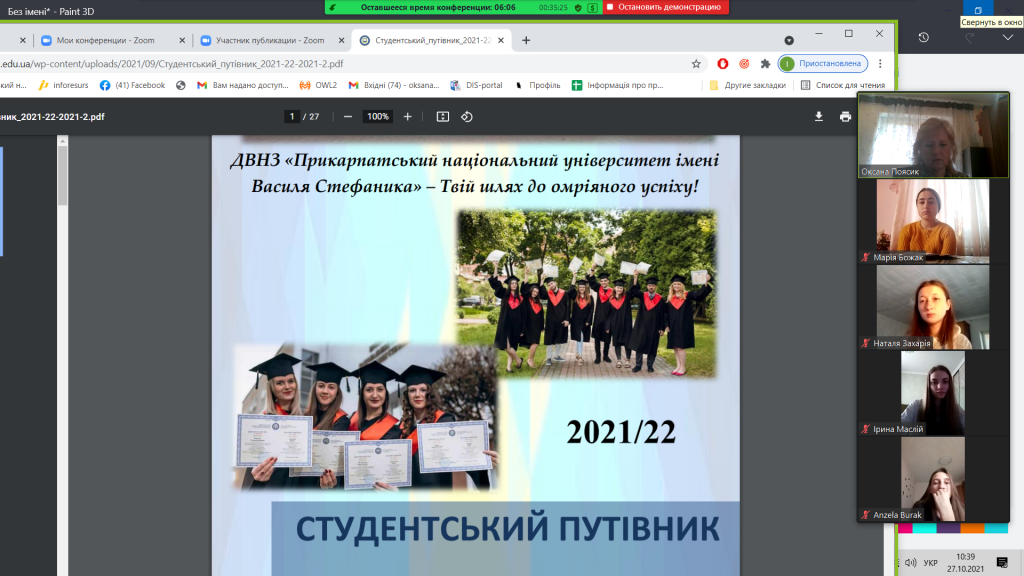Open the tab search dropdown arrow
This screenshot has height=576, width=1024.
point(789,40)
